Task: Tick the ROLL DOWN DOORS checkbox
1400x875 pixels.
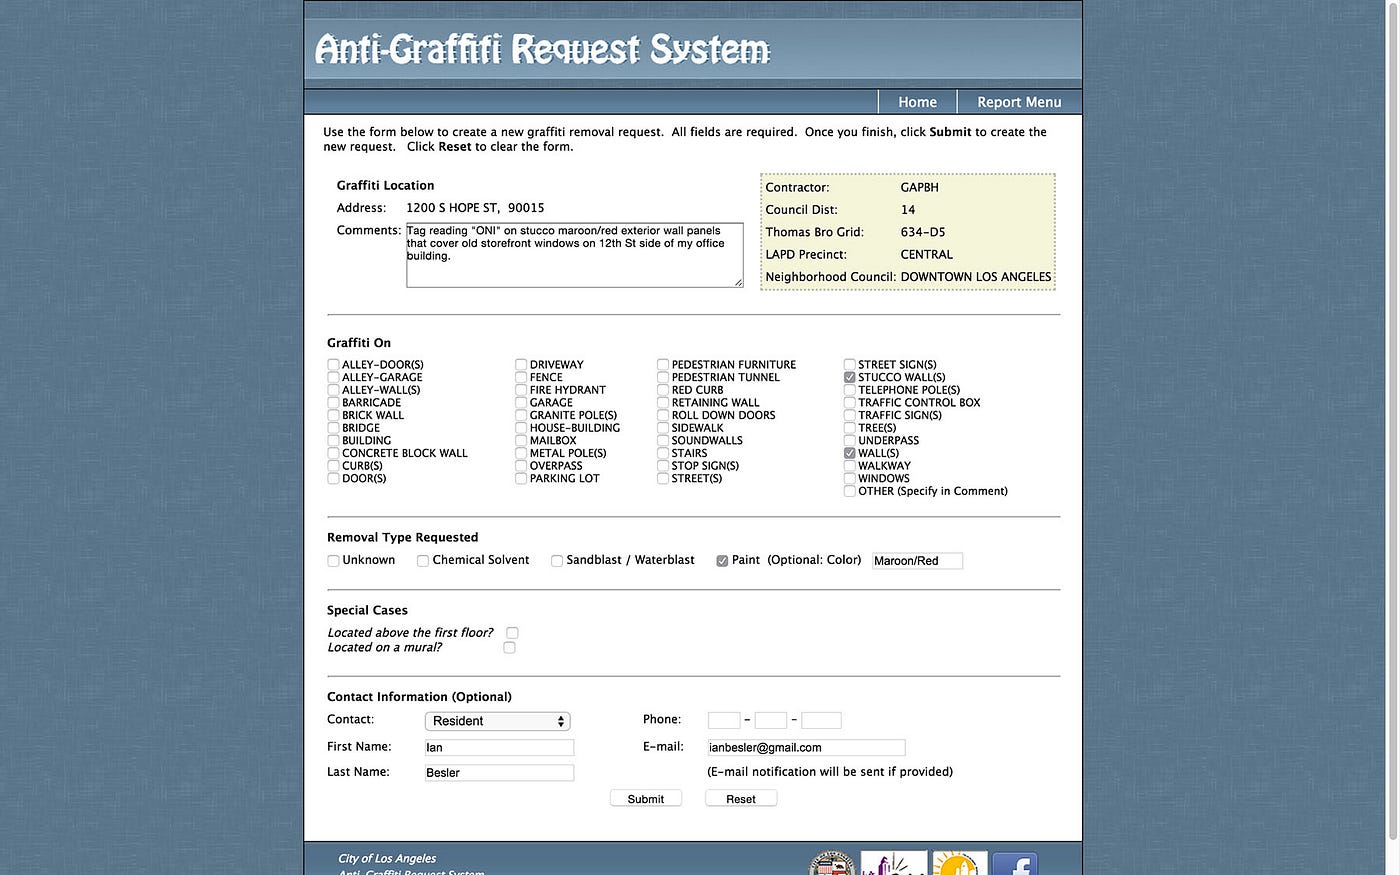Action: pos(663,415)
